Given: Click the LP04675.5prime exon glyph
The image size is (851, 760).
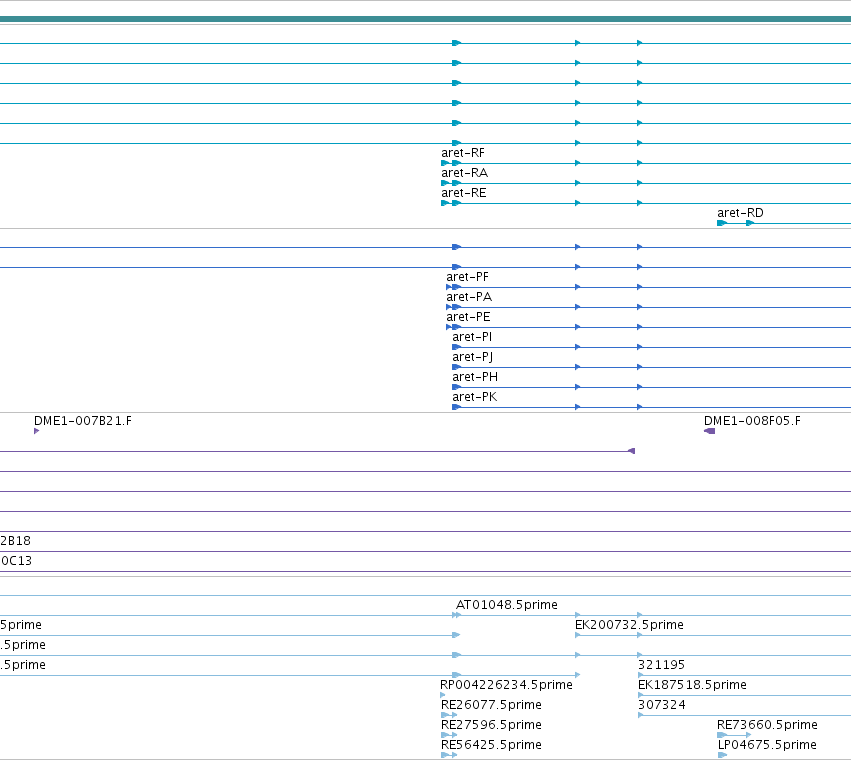Looking at the screenshot, I should click(x=722, y=755).
